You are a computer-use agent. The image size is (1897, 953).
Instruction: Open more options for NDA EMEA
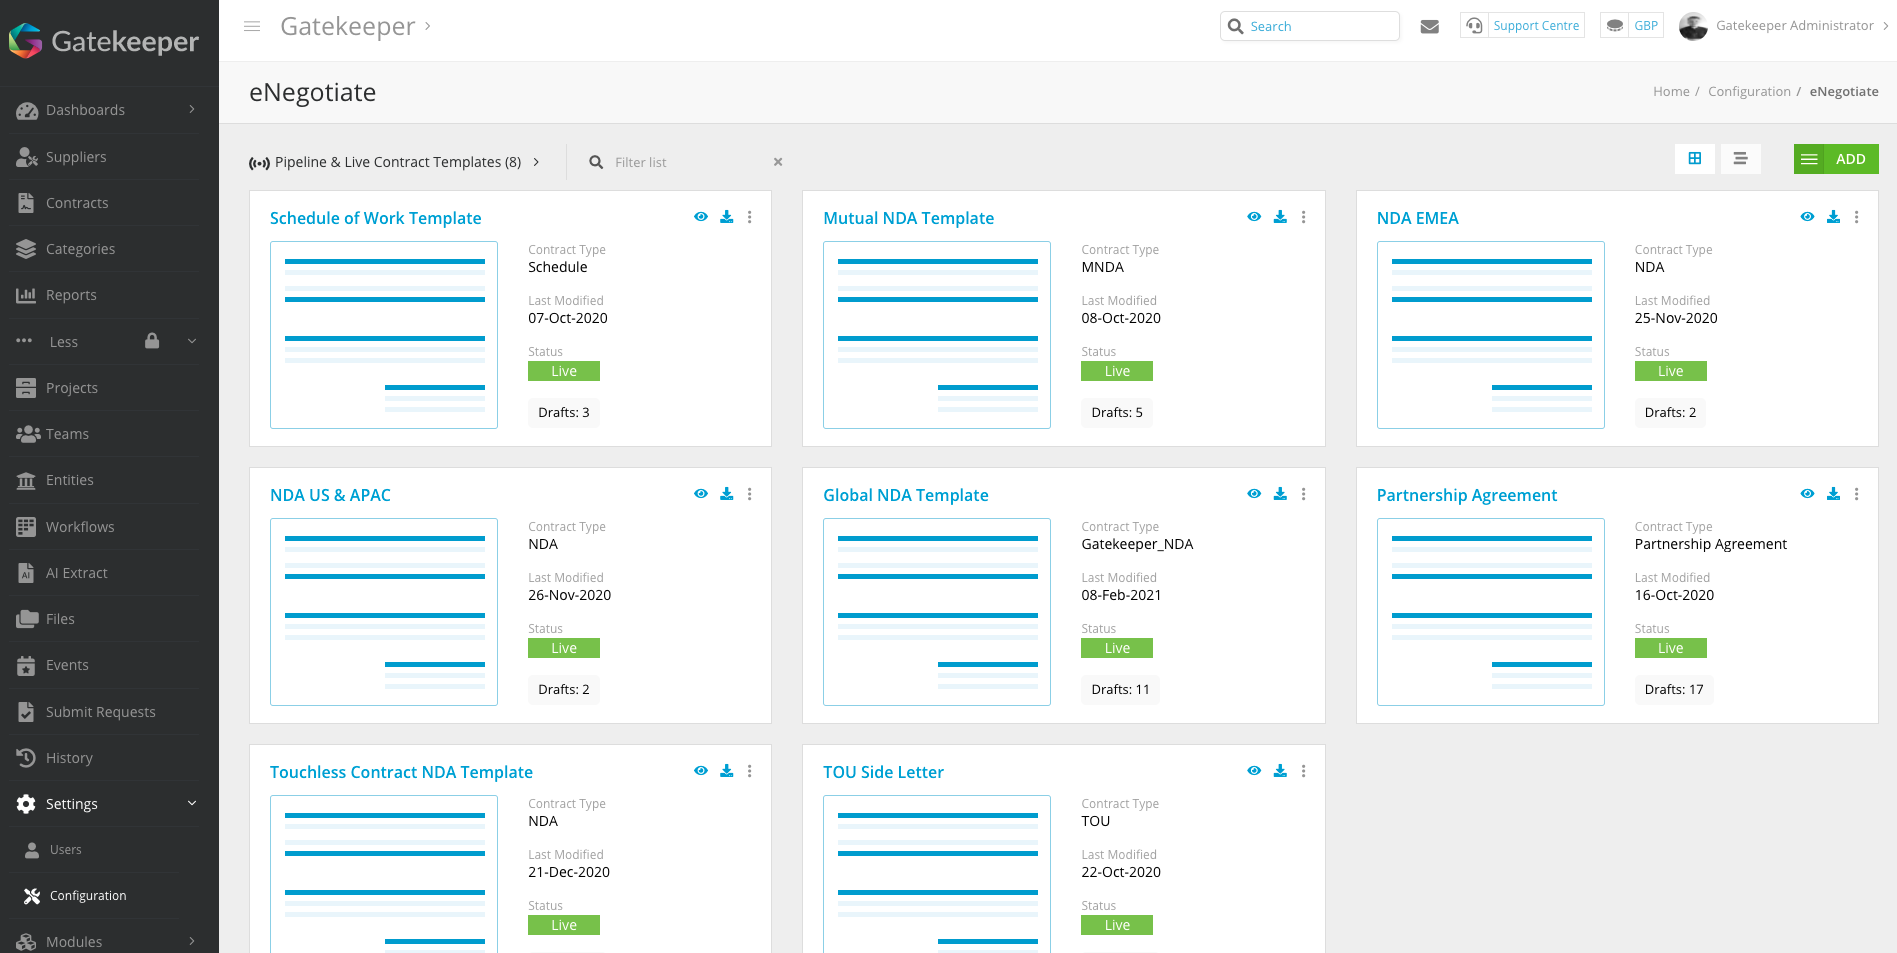pyautogui.click(x=1856, y=217)
